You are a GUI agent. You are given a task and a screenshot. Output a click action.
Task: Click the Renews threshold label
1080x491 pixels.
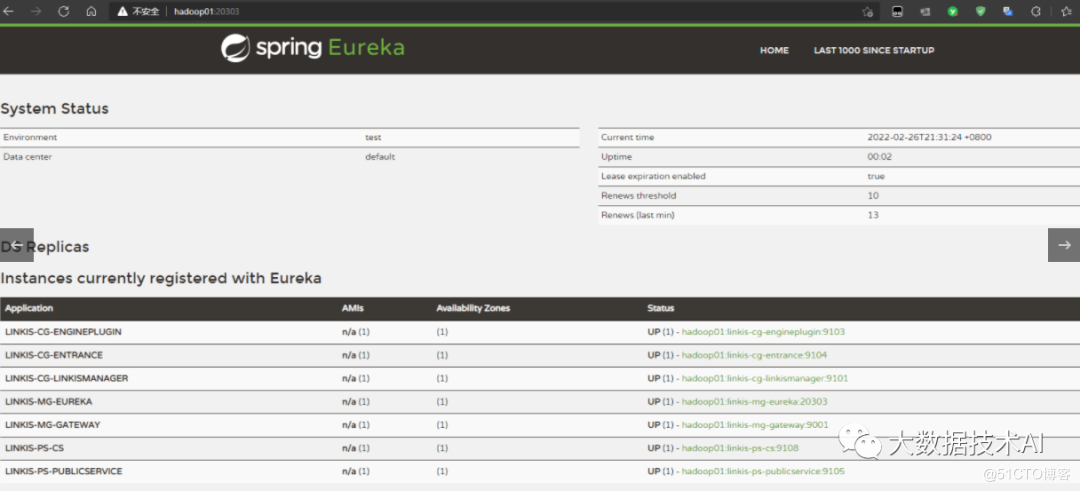[638, 196]
